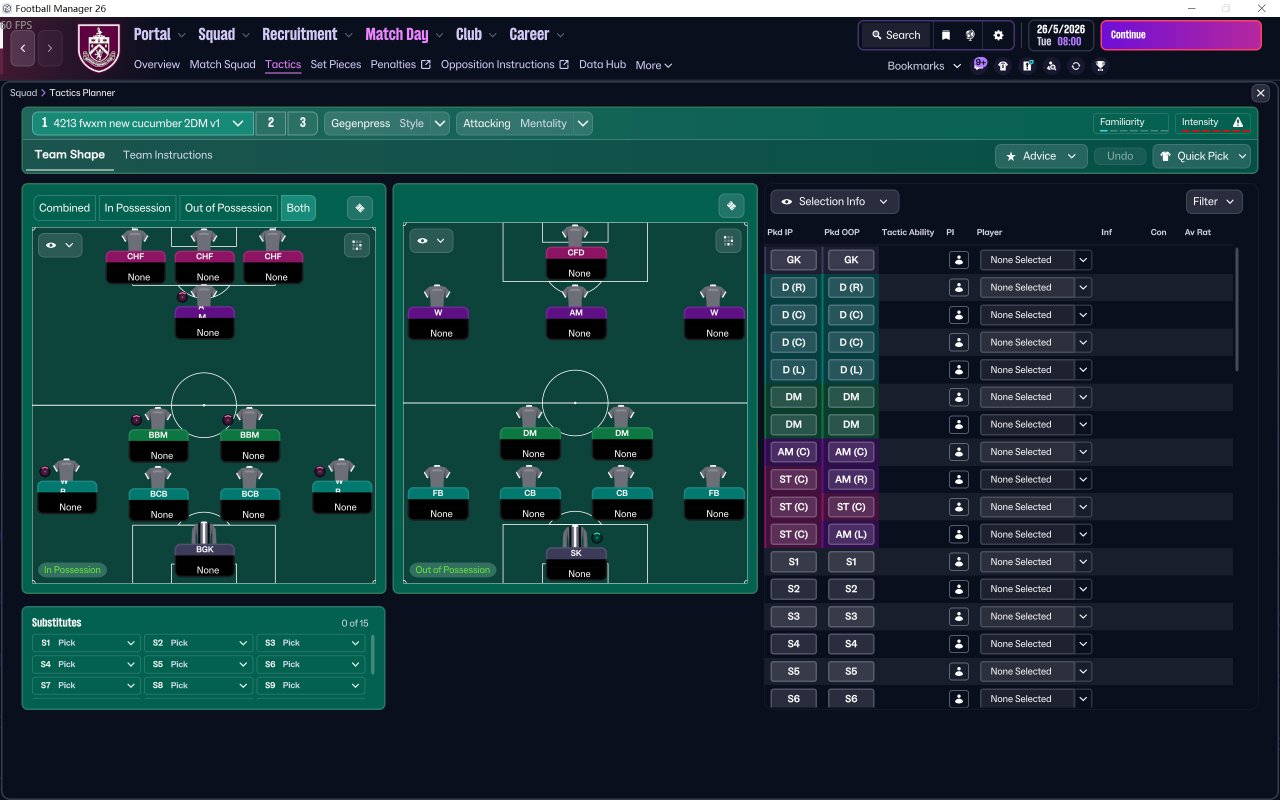Expand the Attacking Mentality dropdown
This screenshot has height=800, width=1280.
[525, 124]
